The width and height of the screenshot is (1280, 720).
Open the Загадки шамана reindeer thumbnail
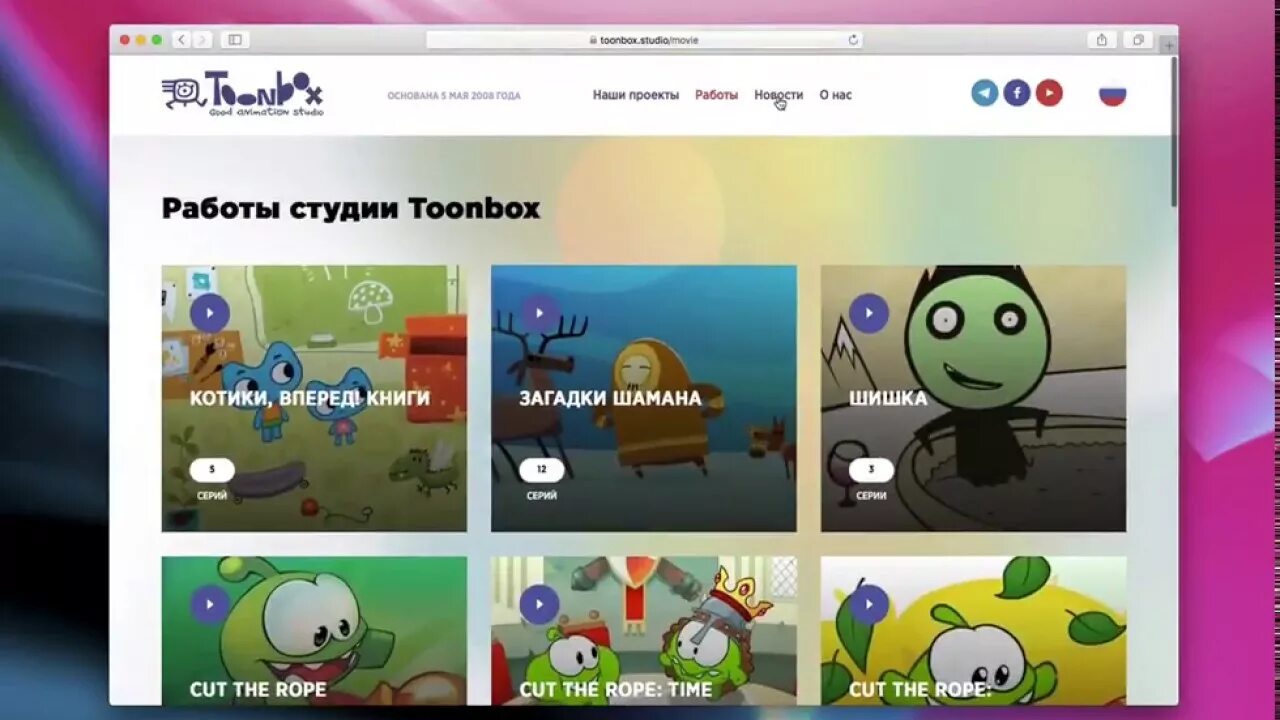click(644, 398)
